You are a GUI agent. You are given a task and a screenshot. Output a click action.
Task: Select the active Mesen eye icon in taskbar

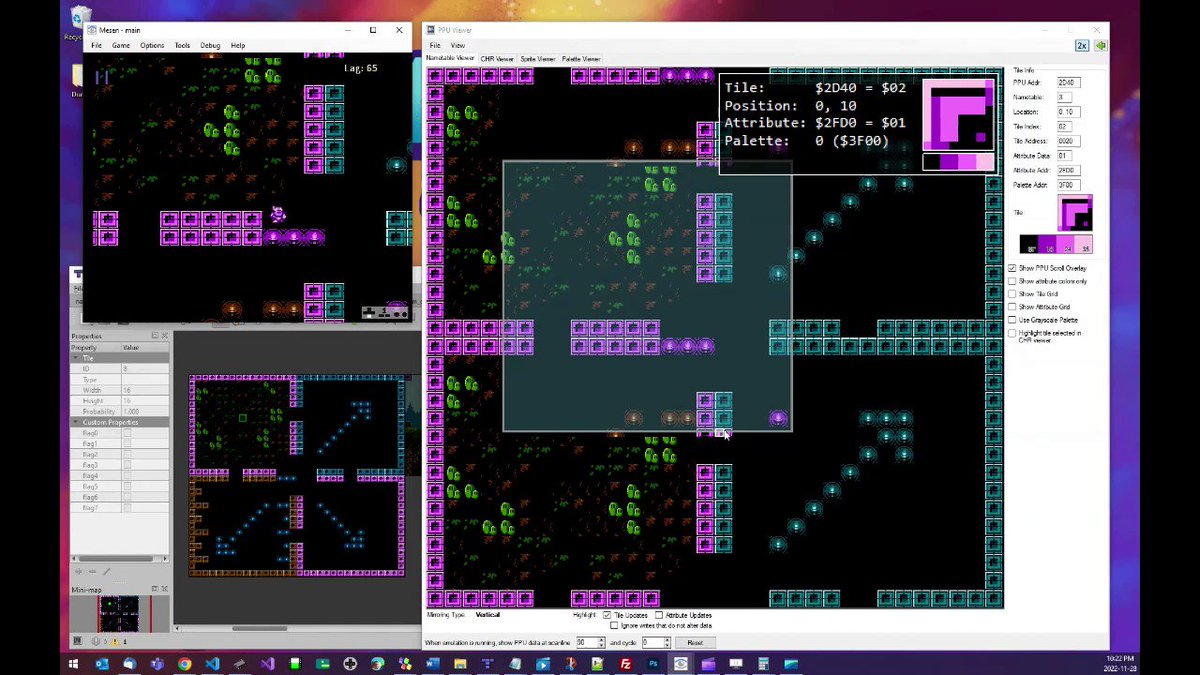pyautogui.click(x=680, y=663)
